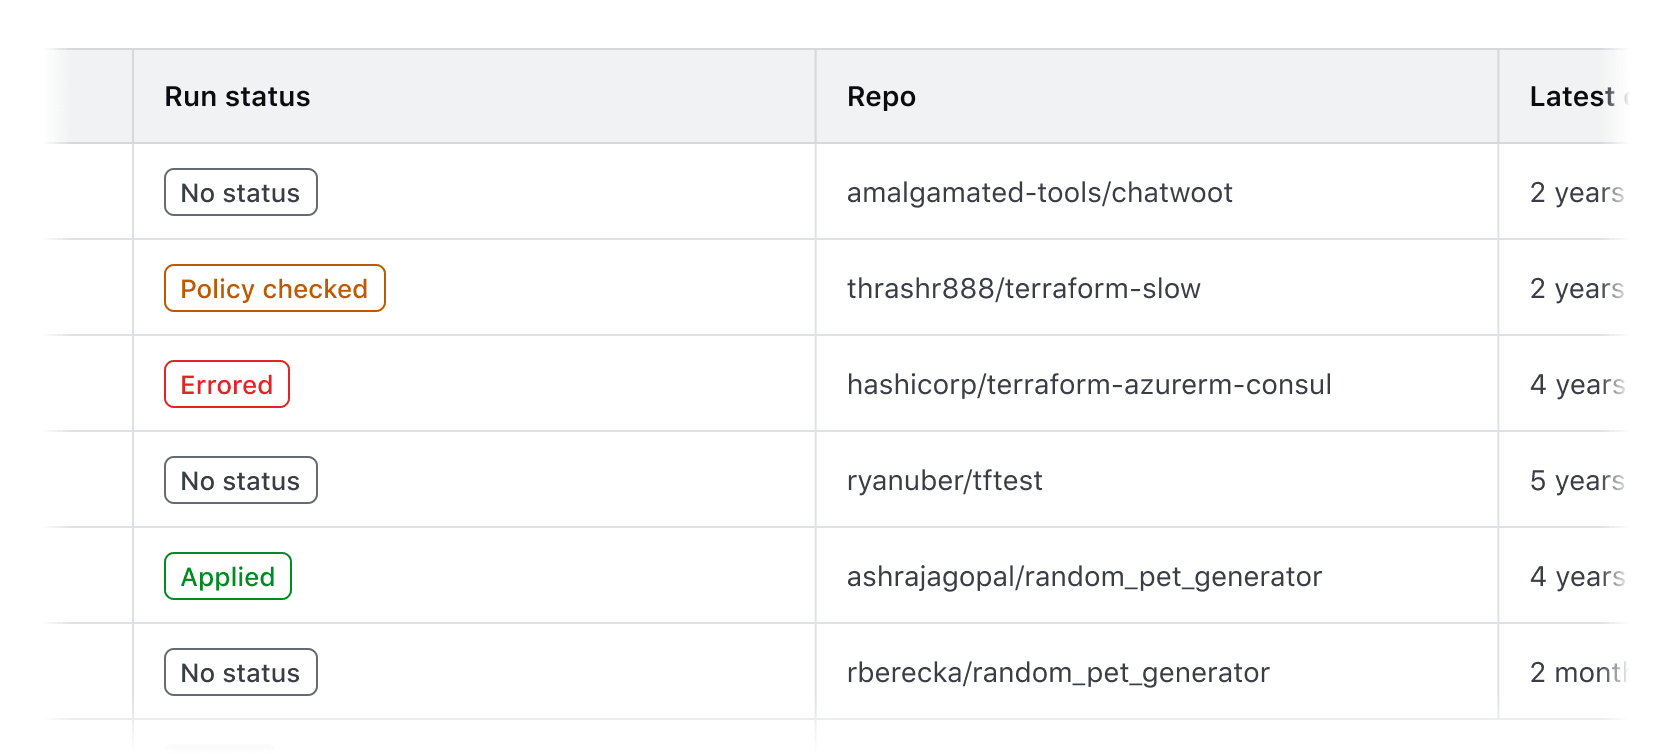
Task: Open the ashrajagopal/random_pet_generator repo
Action: (x=1084, y=577)
